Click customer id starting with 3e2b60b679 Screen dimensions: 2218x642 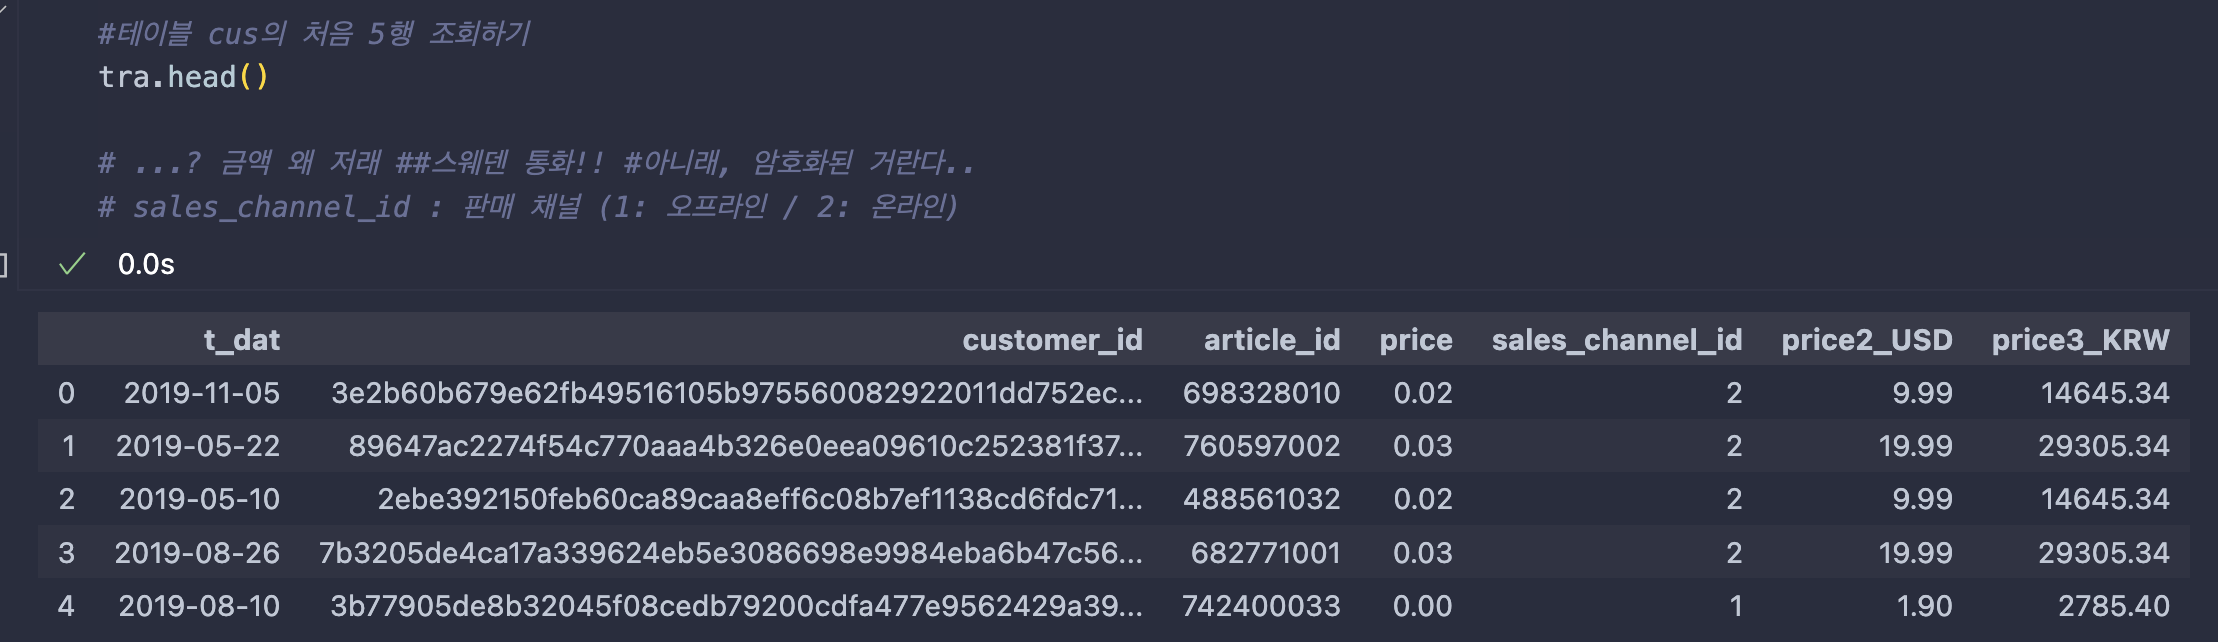pos(737,393)
